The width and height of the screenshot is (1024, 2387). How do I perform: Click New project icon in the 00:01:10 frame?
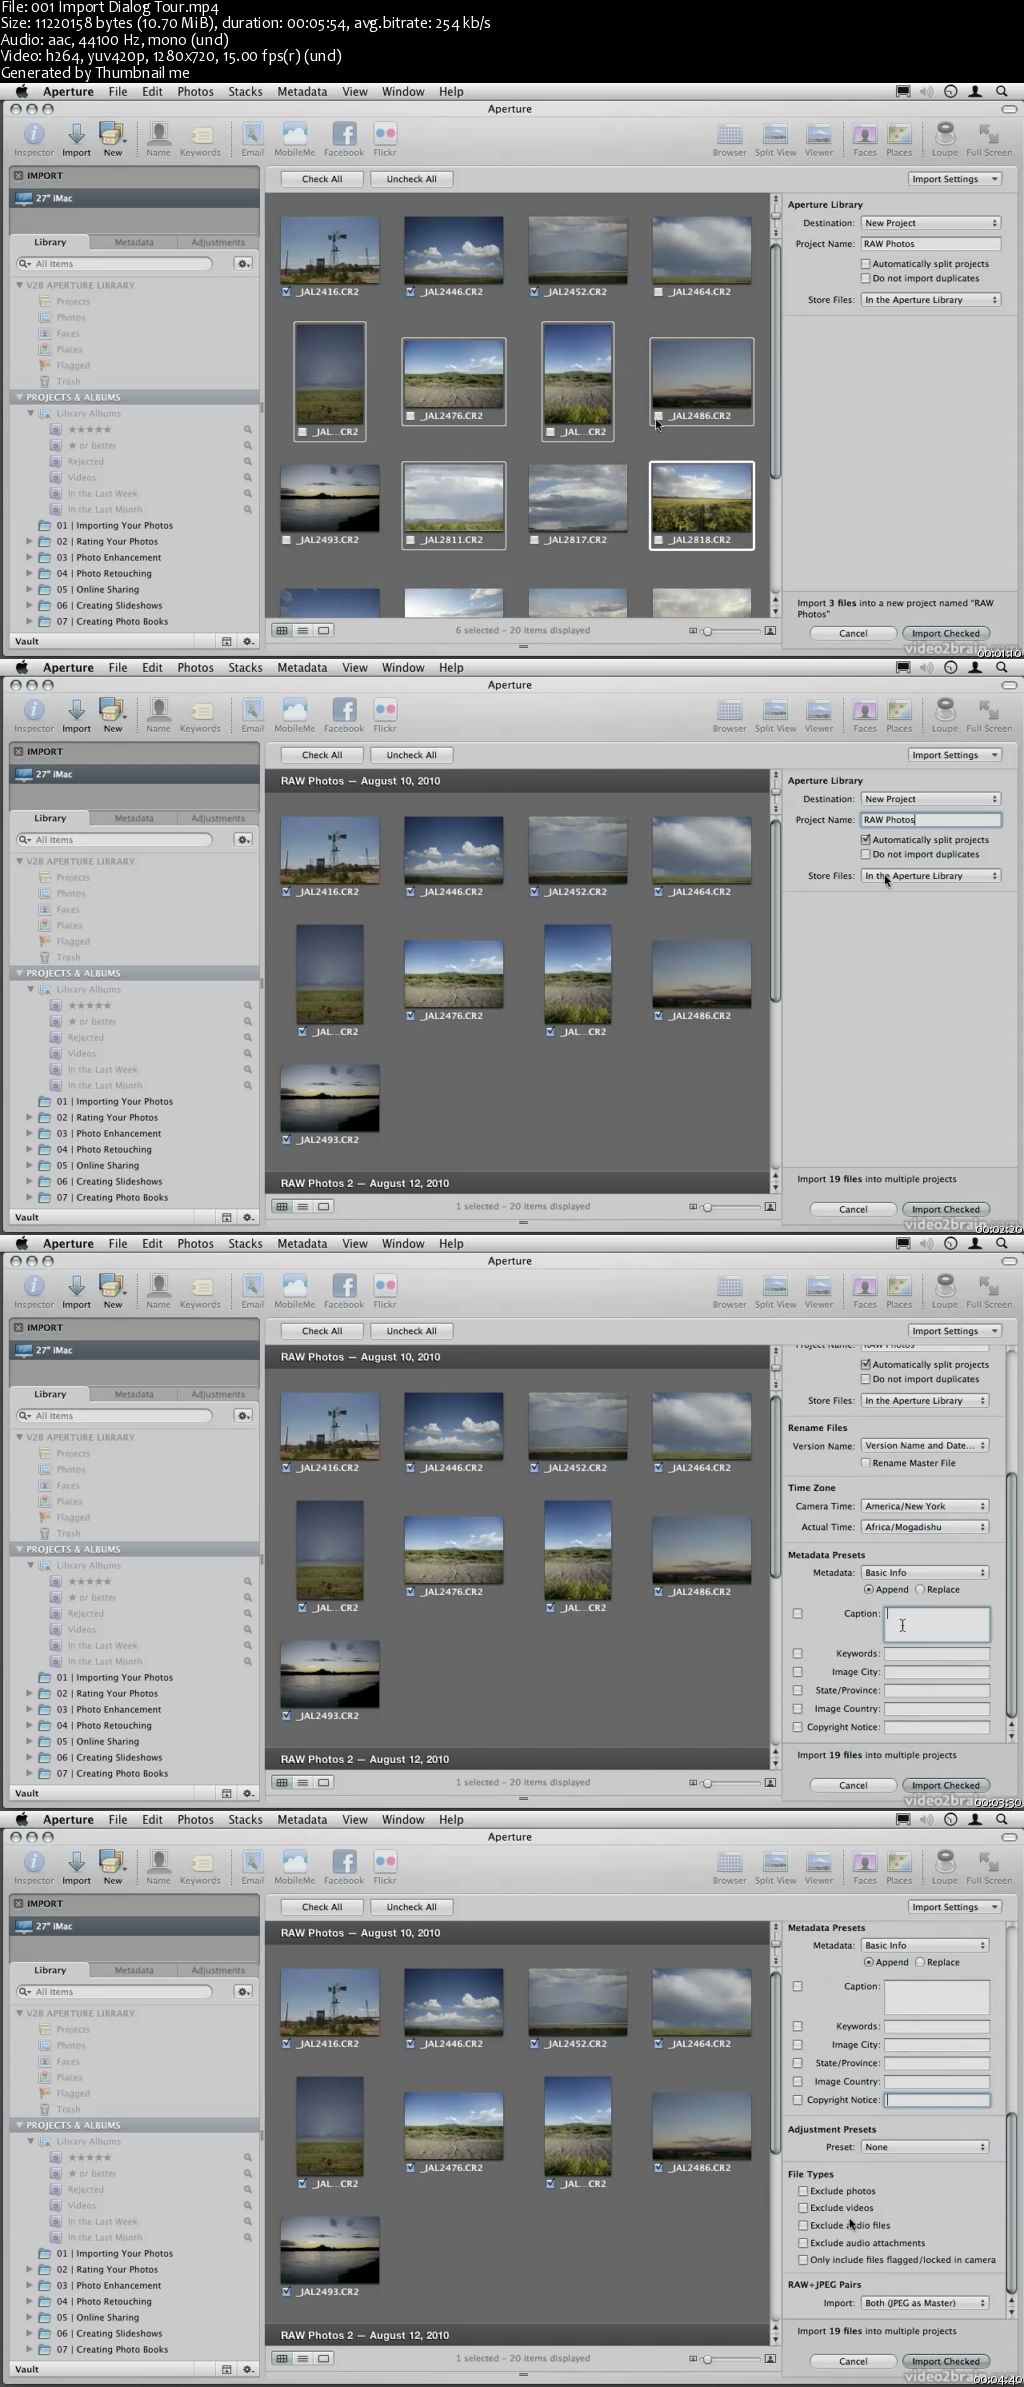[113, 134]
